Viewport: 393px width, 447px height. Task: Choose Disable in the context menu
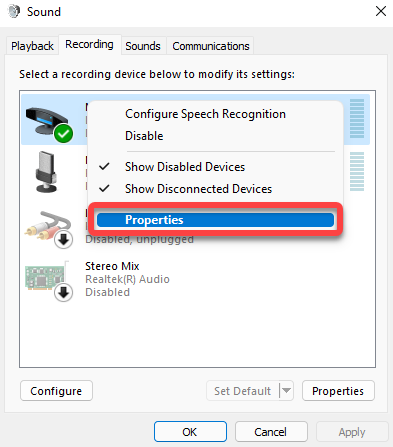pyautogui.click(x=144, y=136)
